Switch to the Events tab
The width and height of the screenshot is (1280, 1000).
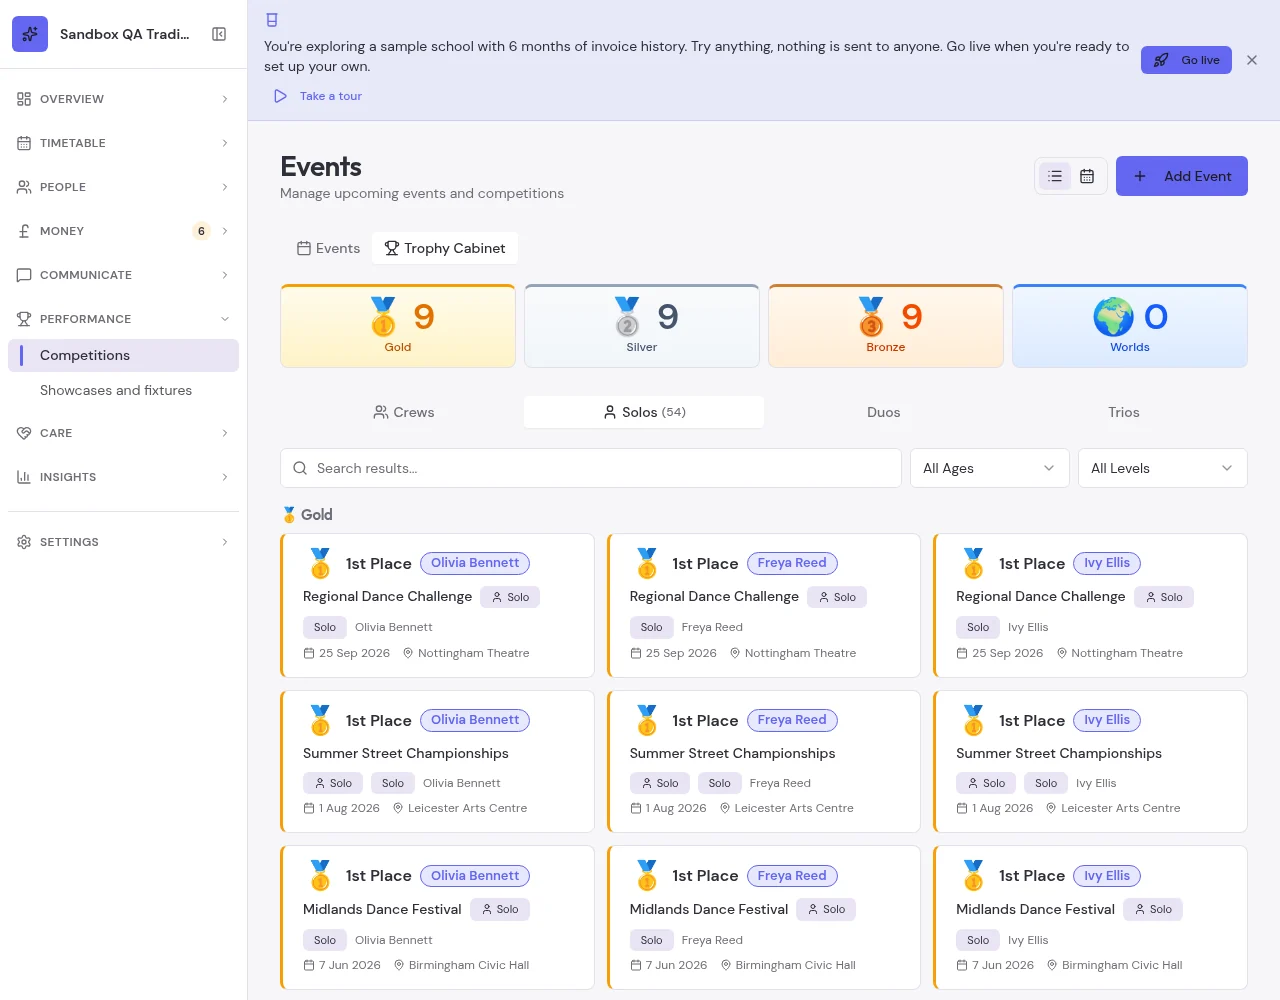[x=328, y=248]
